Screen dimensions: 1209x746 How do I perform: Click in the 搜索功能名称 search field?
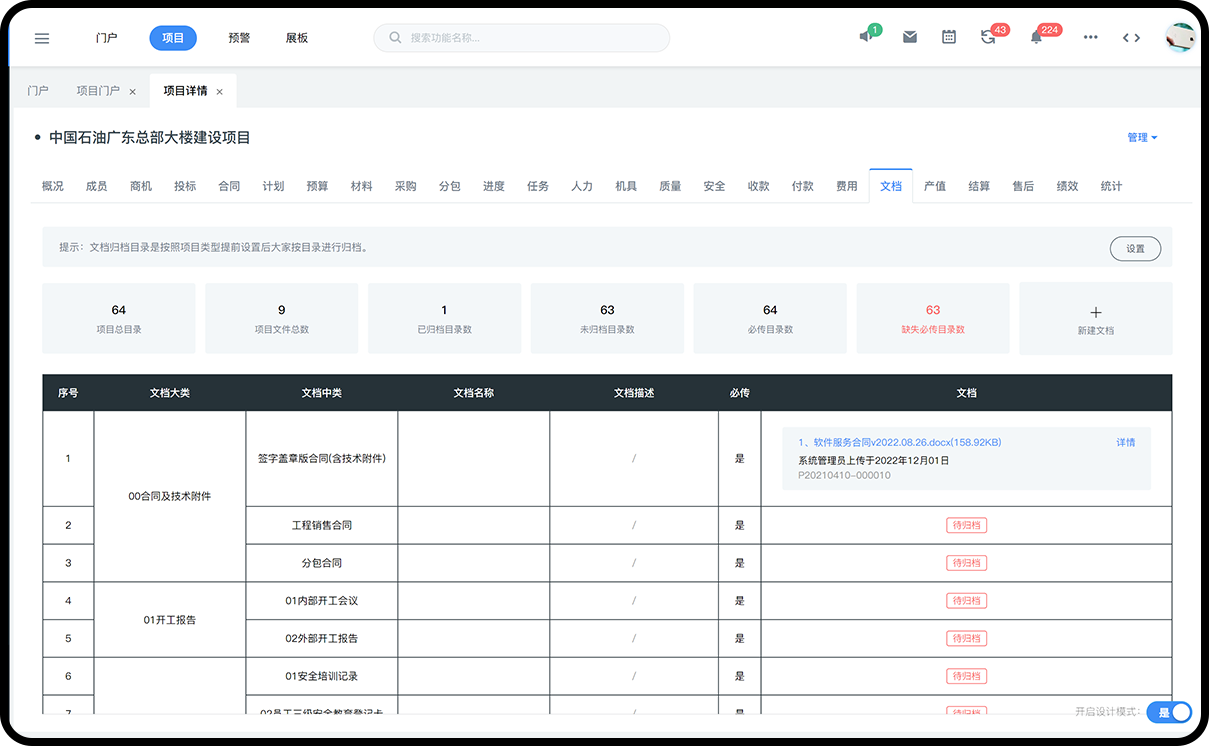[522, 38]
